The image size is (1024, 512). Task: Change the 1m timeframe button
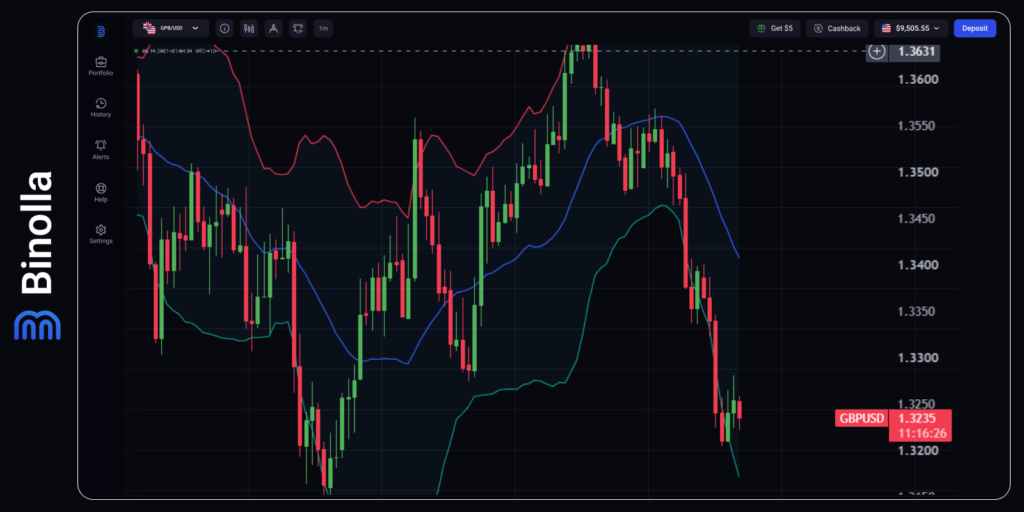(323, 28)
